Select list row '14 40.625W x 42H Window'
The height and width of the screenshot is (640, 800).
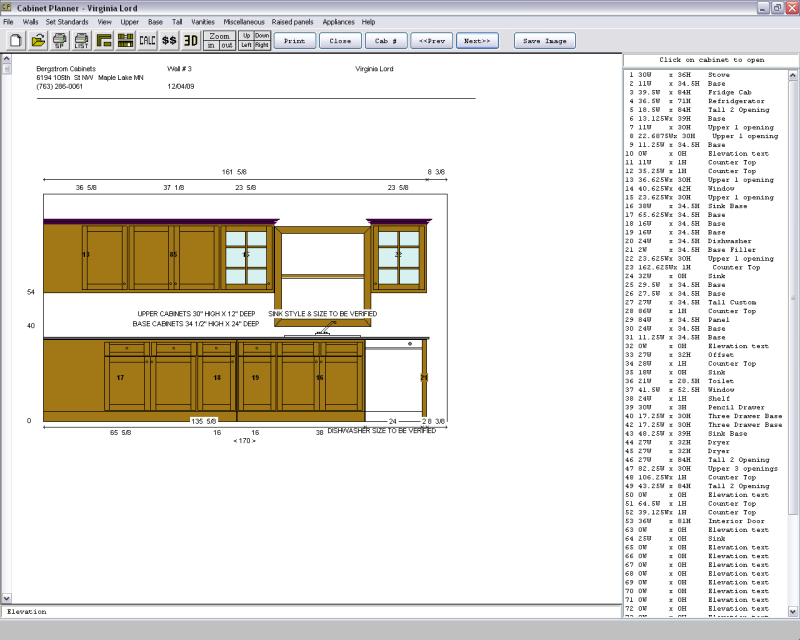click(x=706, y=188)
